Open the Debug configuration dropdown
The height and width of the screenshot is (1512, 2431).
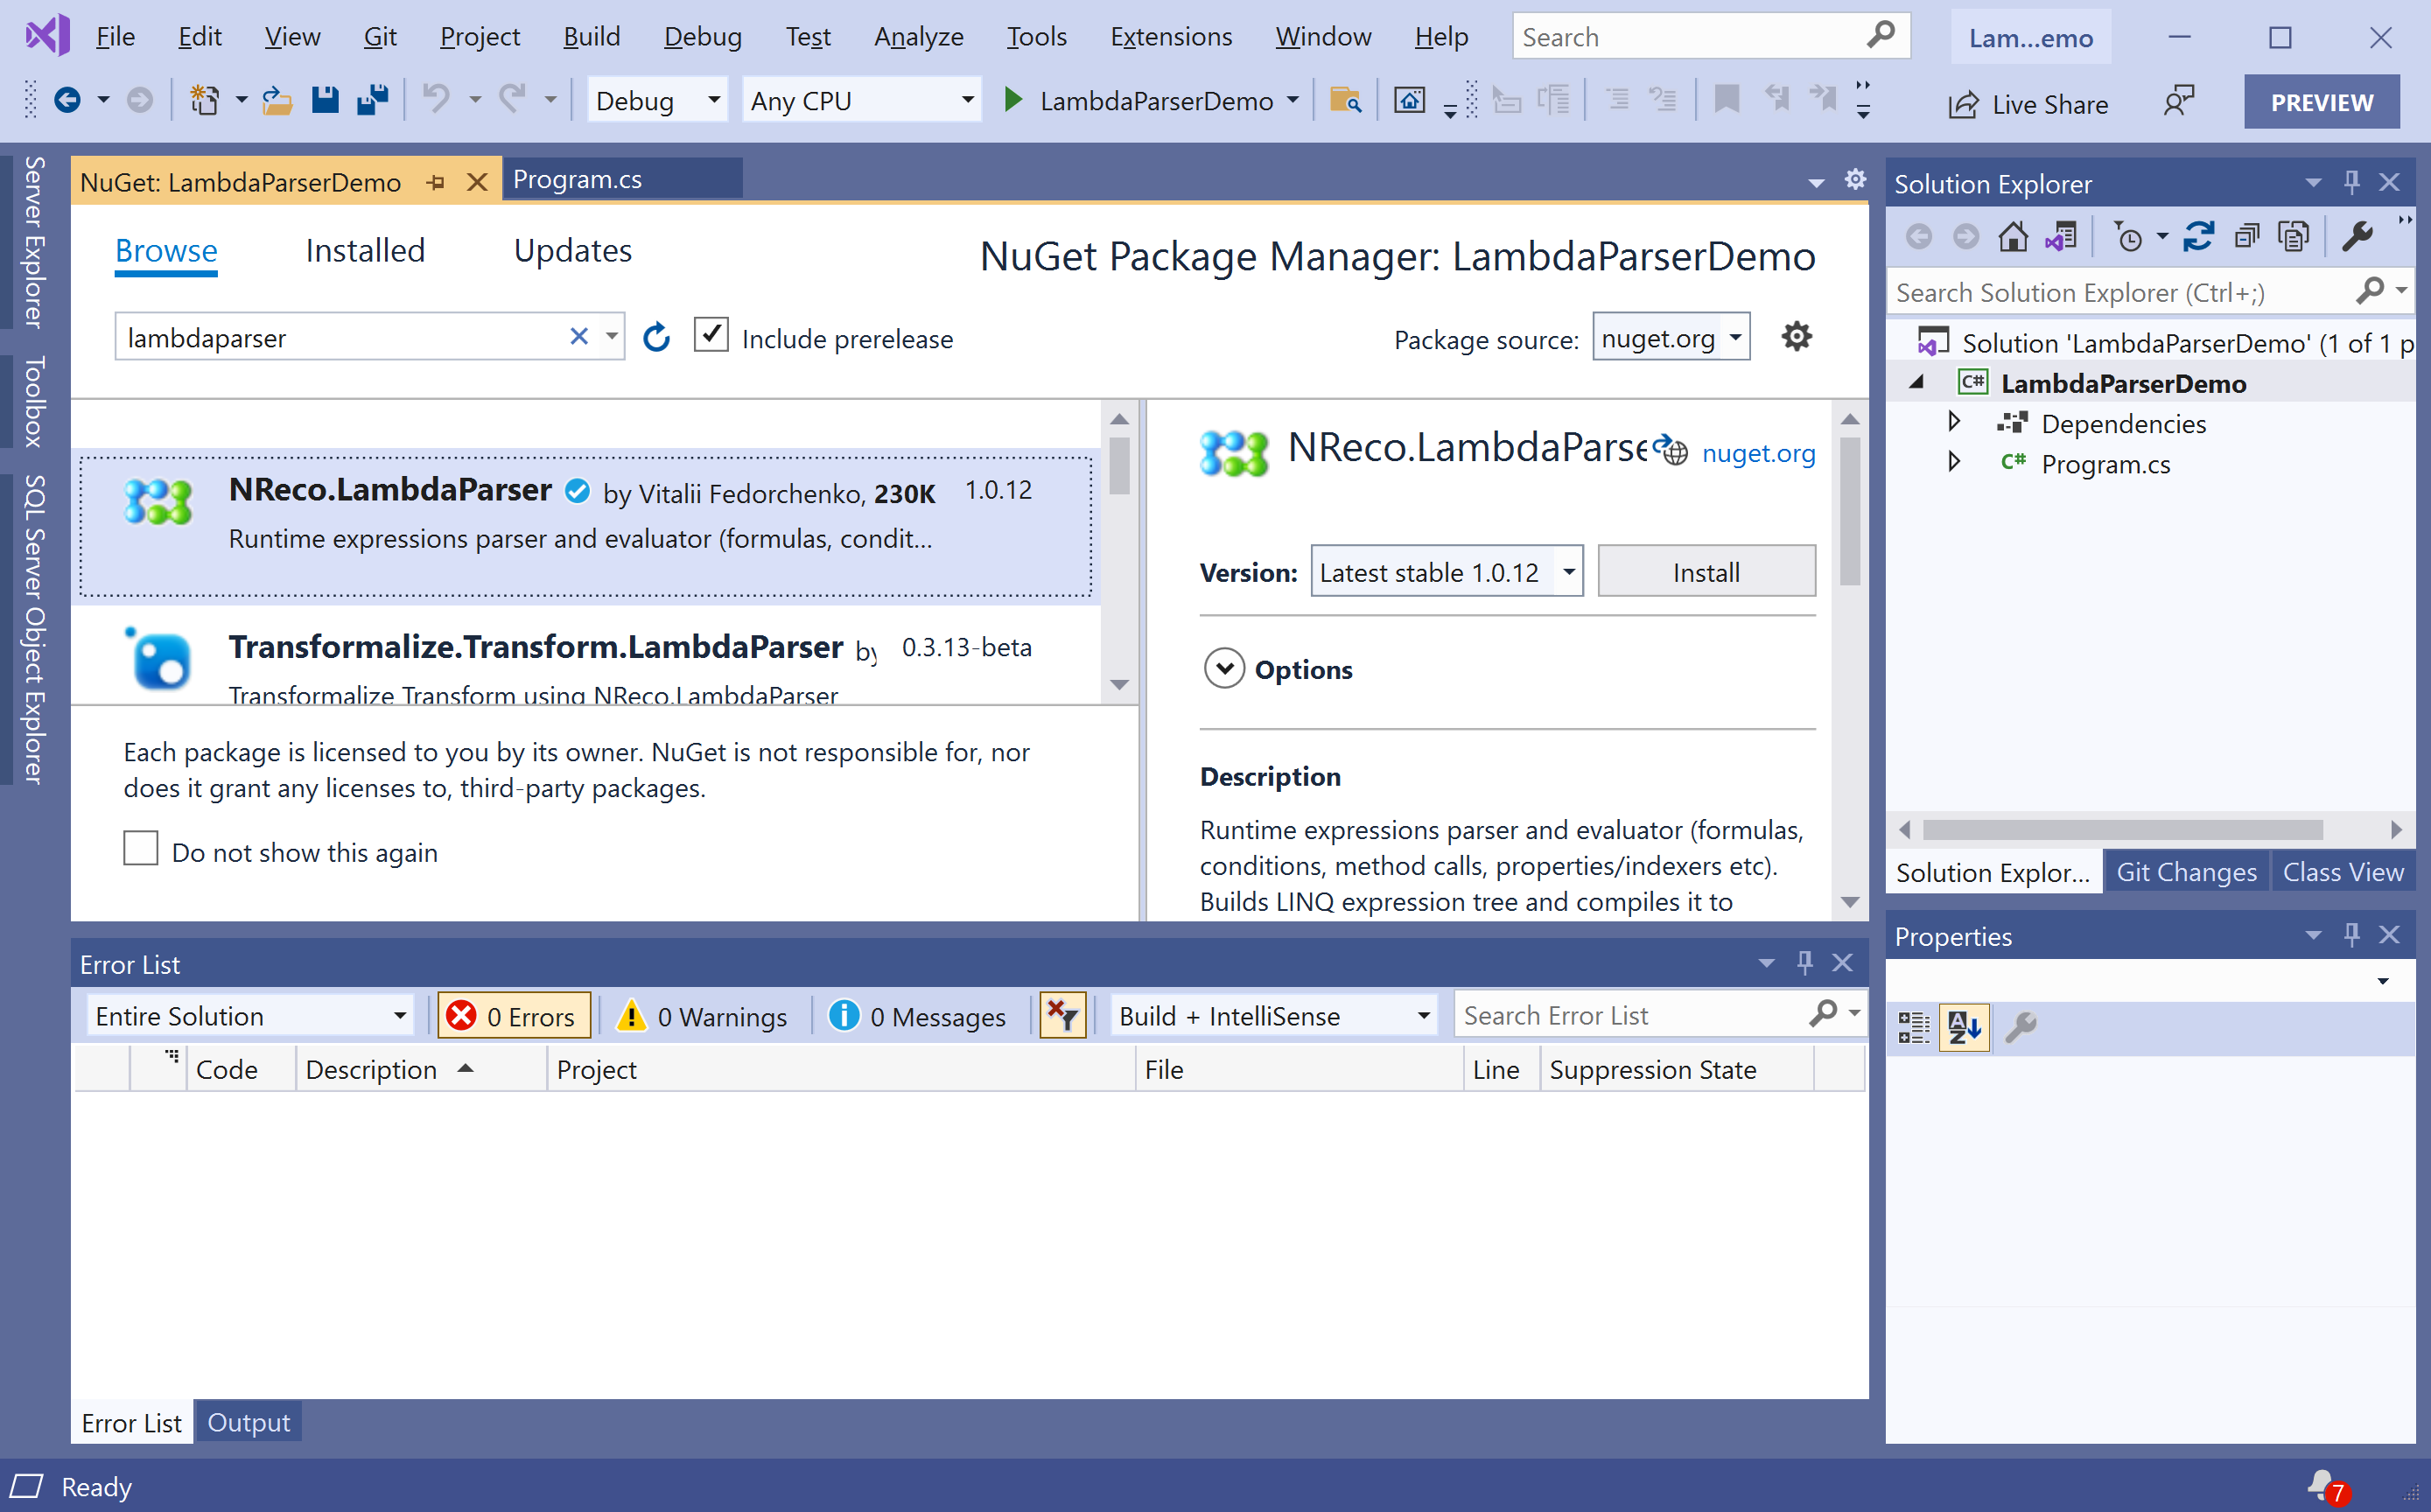click(x=656, y=100)
